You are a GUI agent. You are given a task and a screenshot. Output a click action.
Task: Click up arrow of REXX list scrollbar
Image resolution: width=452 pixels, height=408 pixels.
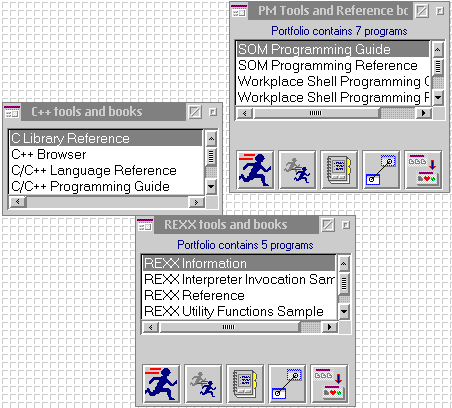344,264
